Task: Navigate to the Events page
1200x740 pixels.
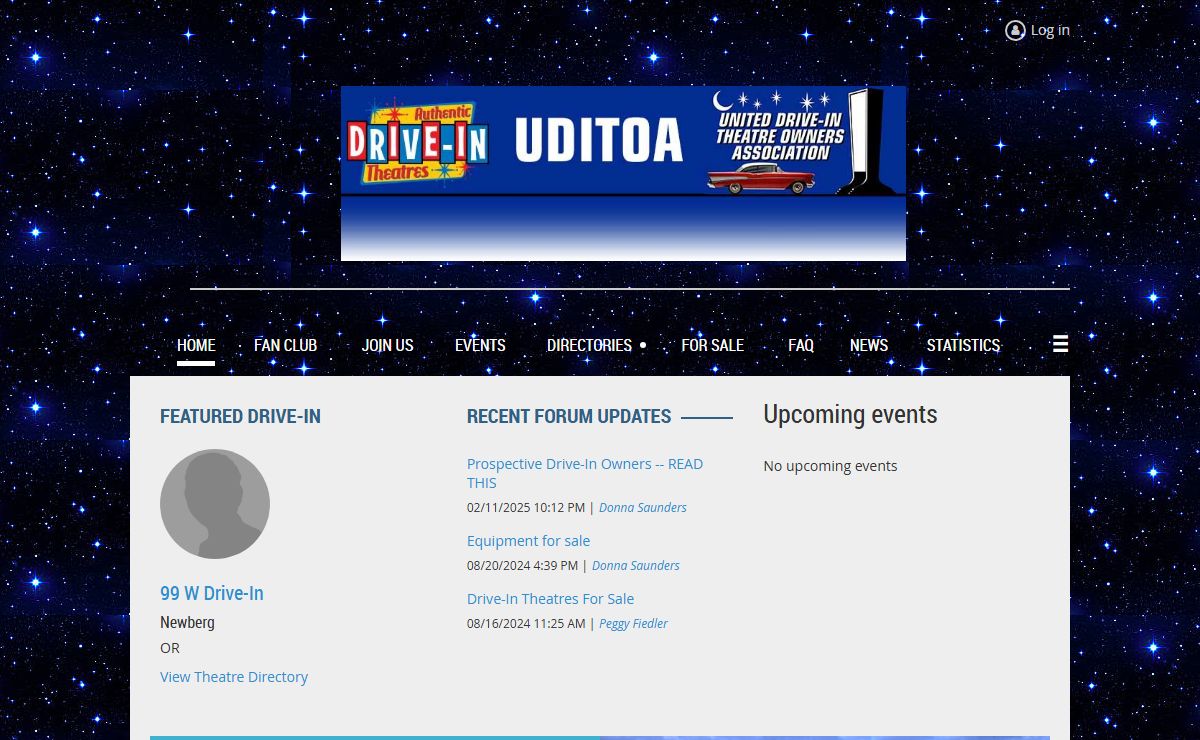Action: point(480,345)
